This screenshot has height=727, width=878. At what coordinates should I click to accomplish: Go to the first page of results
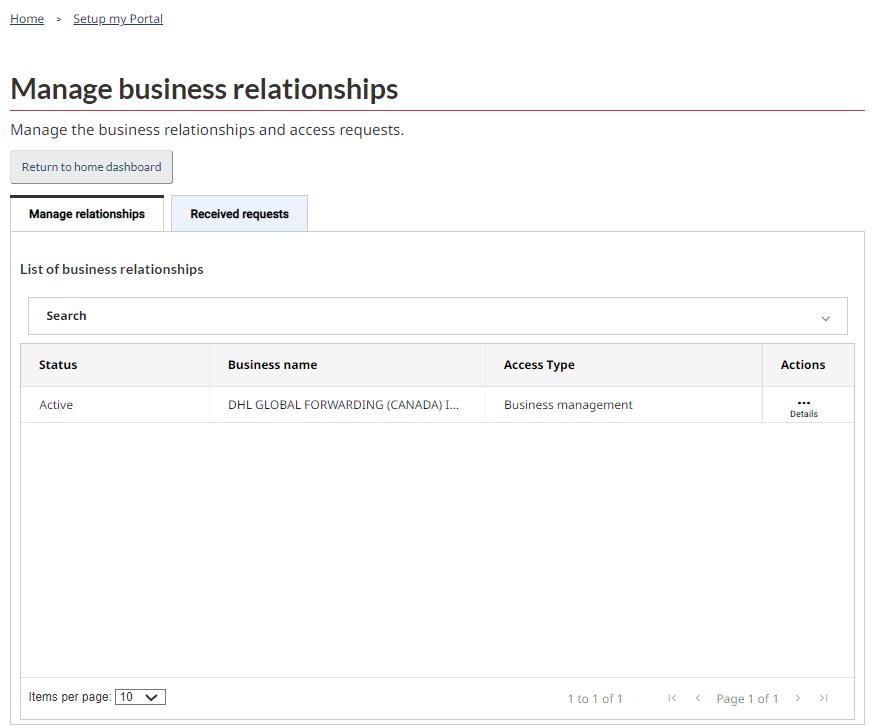click(672, 698)
